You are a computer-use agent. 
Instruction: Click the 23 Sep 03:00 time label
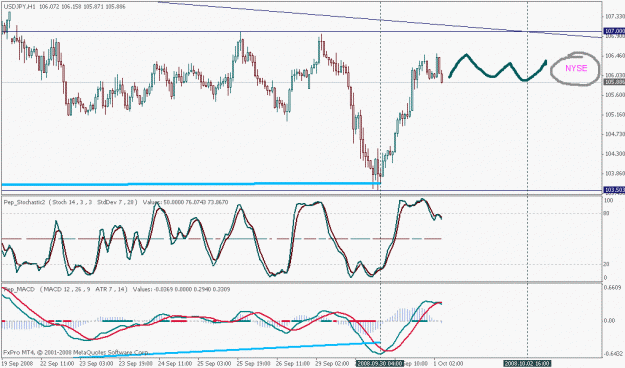(96, 364)
